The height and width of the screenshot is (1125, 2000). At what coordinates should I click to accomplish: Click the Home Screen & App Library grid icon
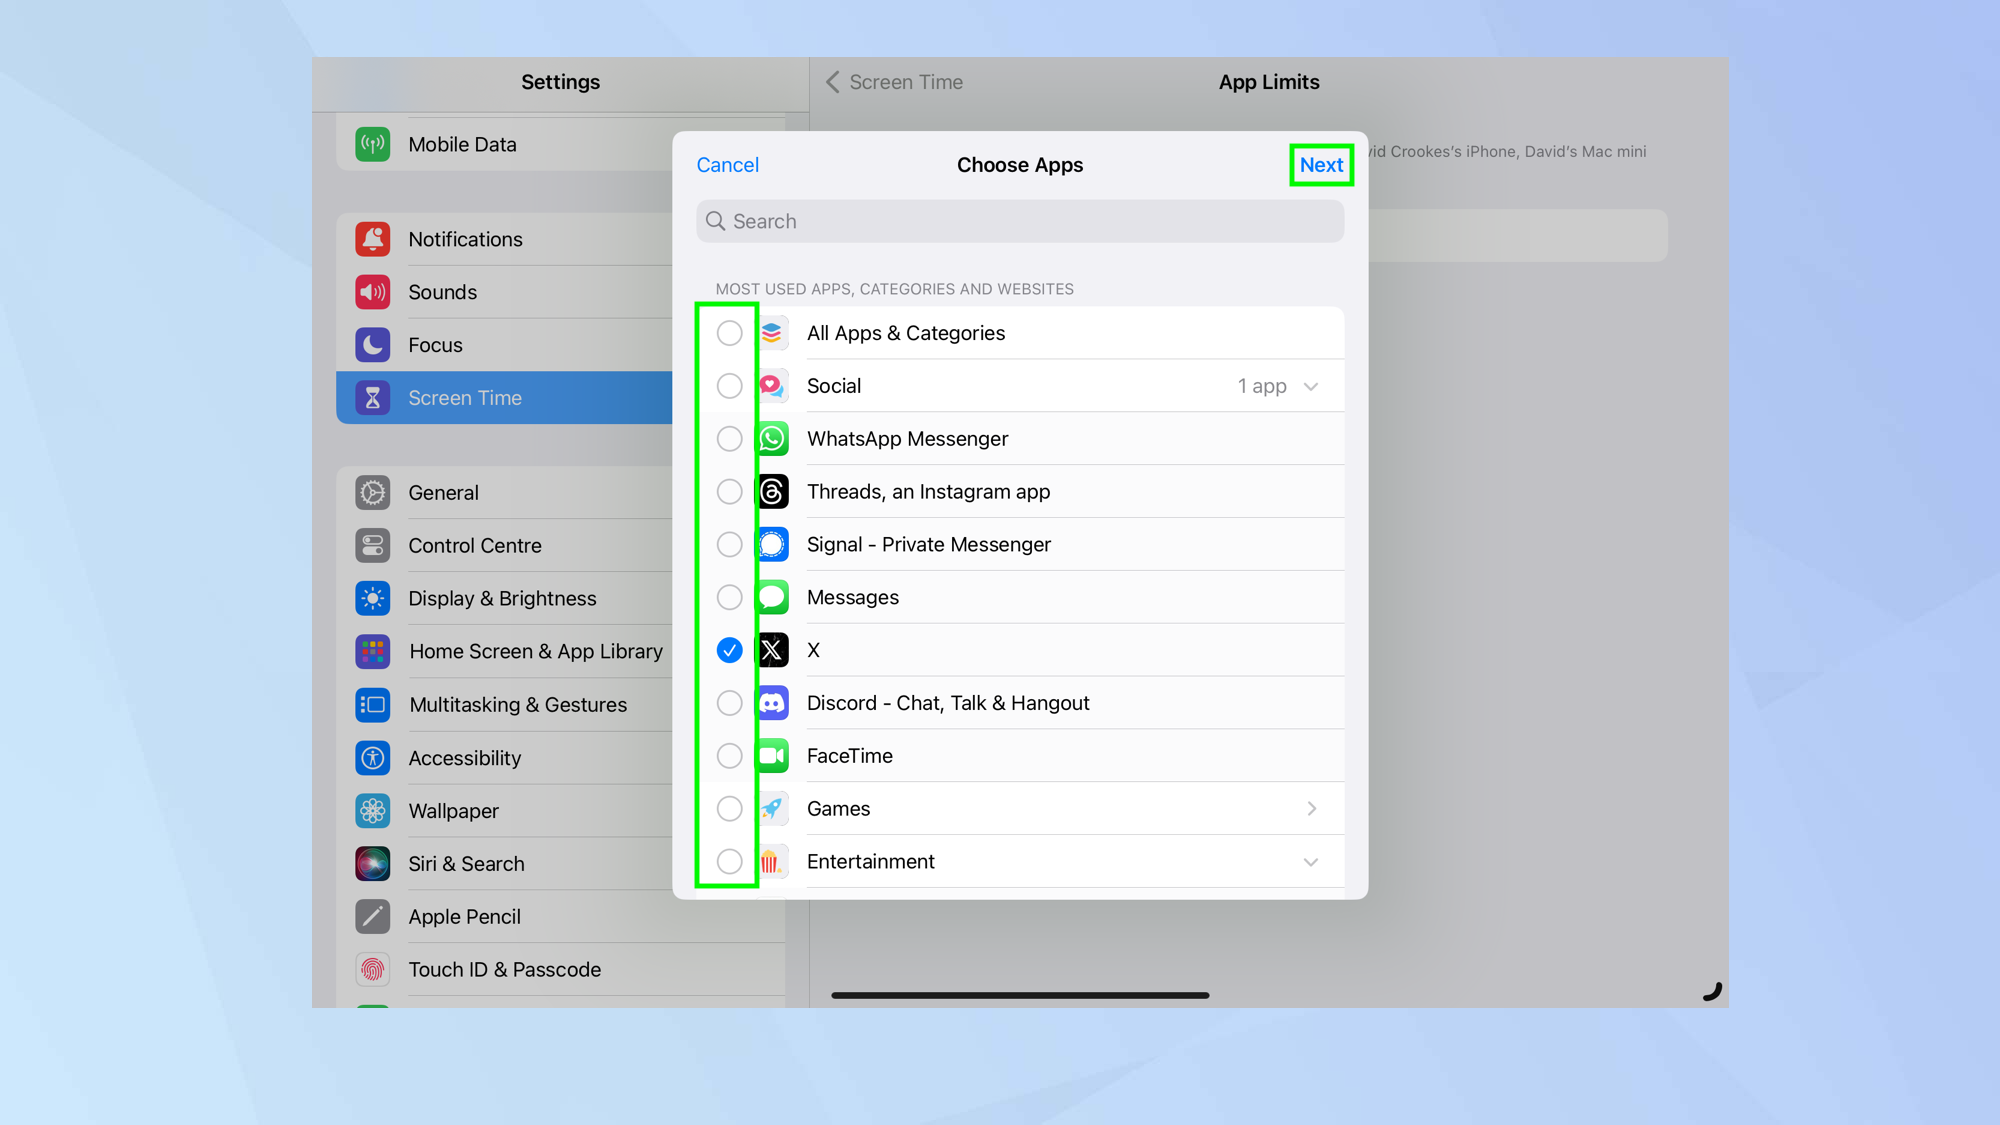[x=373, y=652]
